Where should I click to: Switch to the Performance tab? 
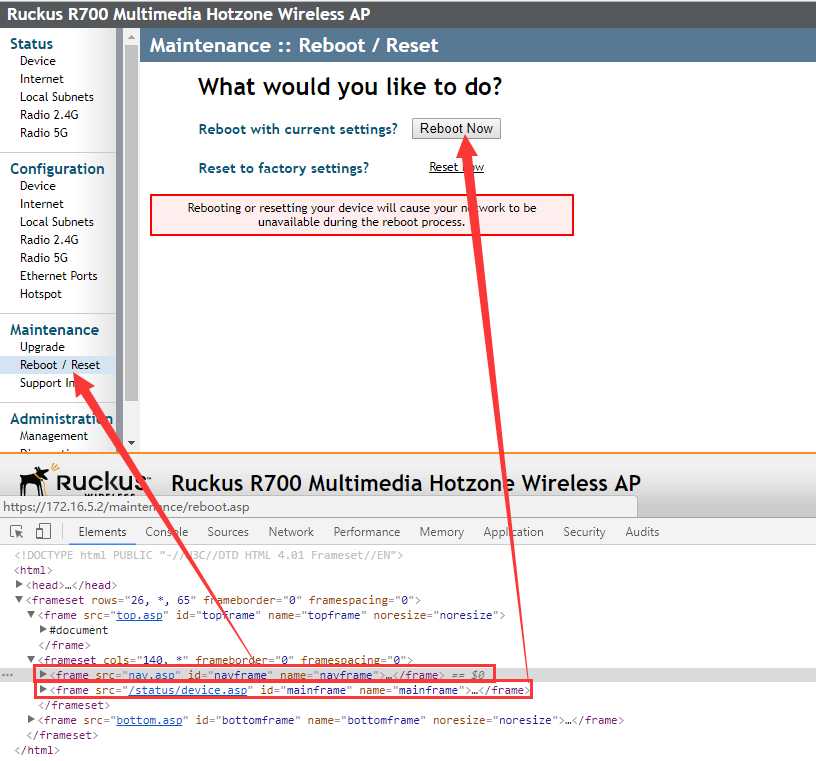pyautogui.click(x=366, y=531)
